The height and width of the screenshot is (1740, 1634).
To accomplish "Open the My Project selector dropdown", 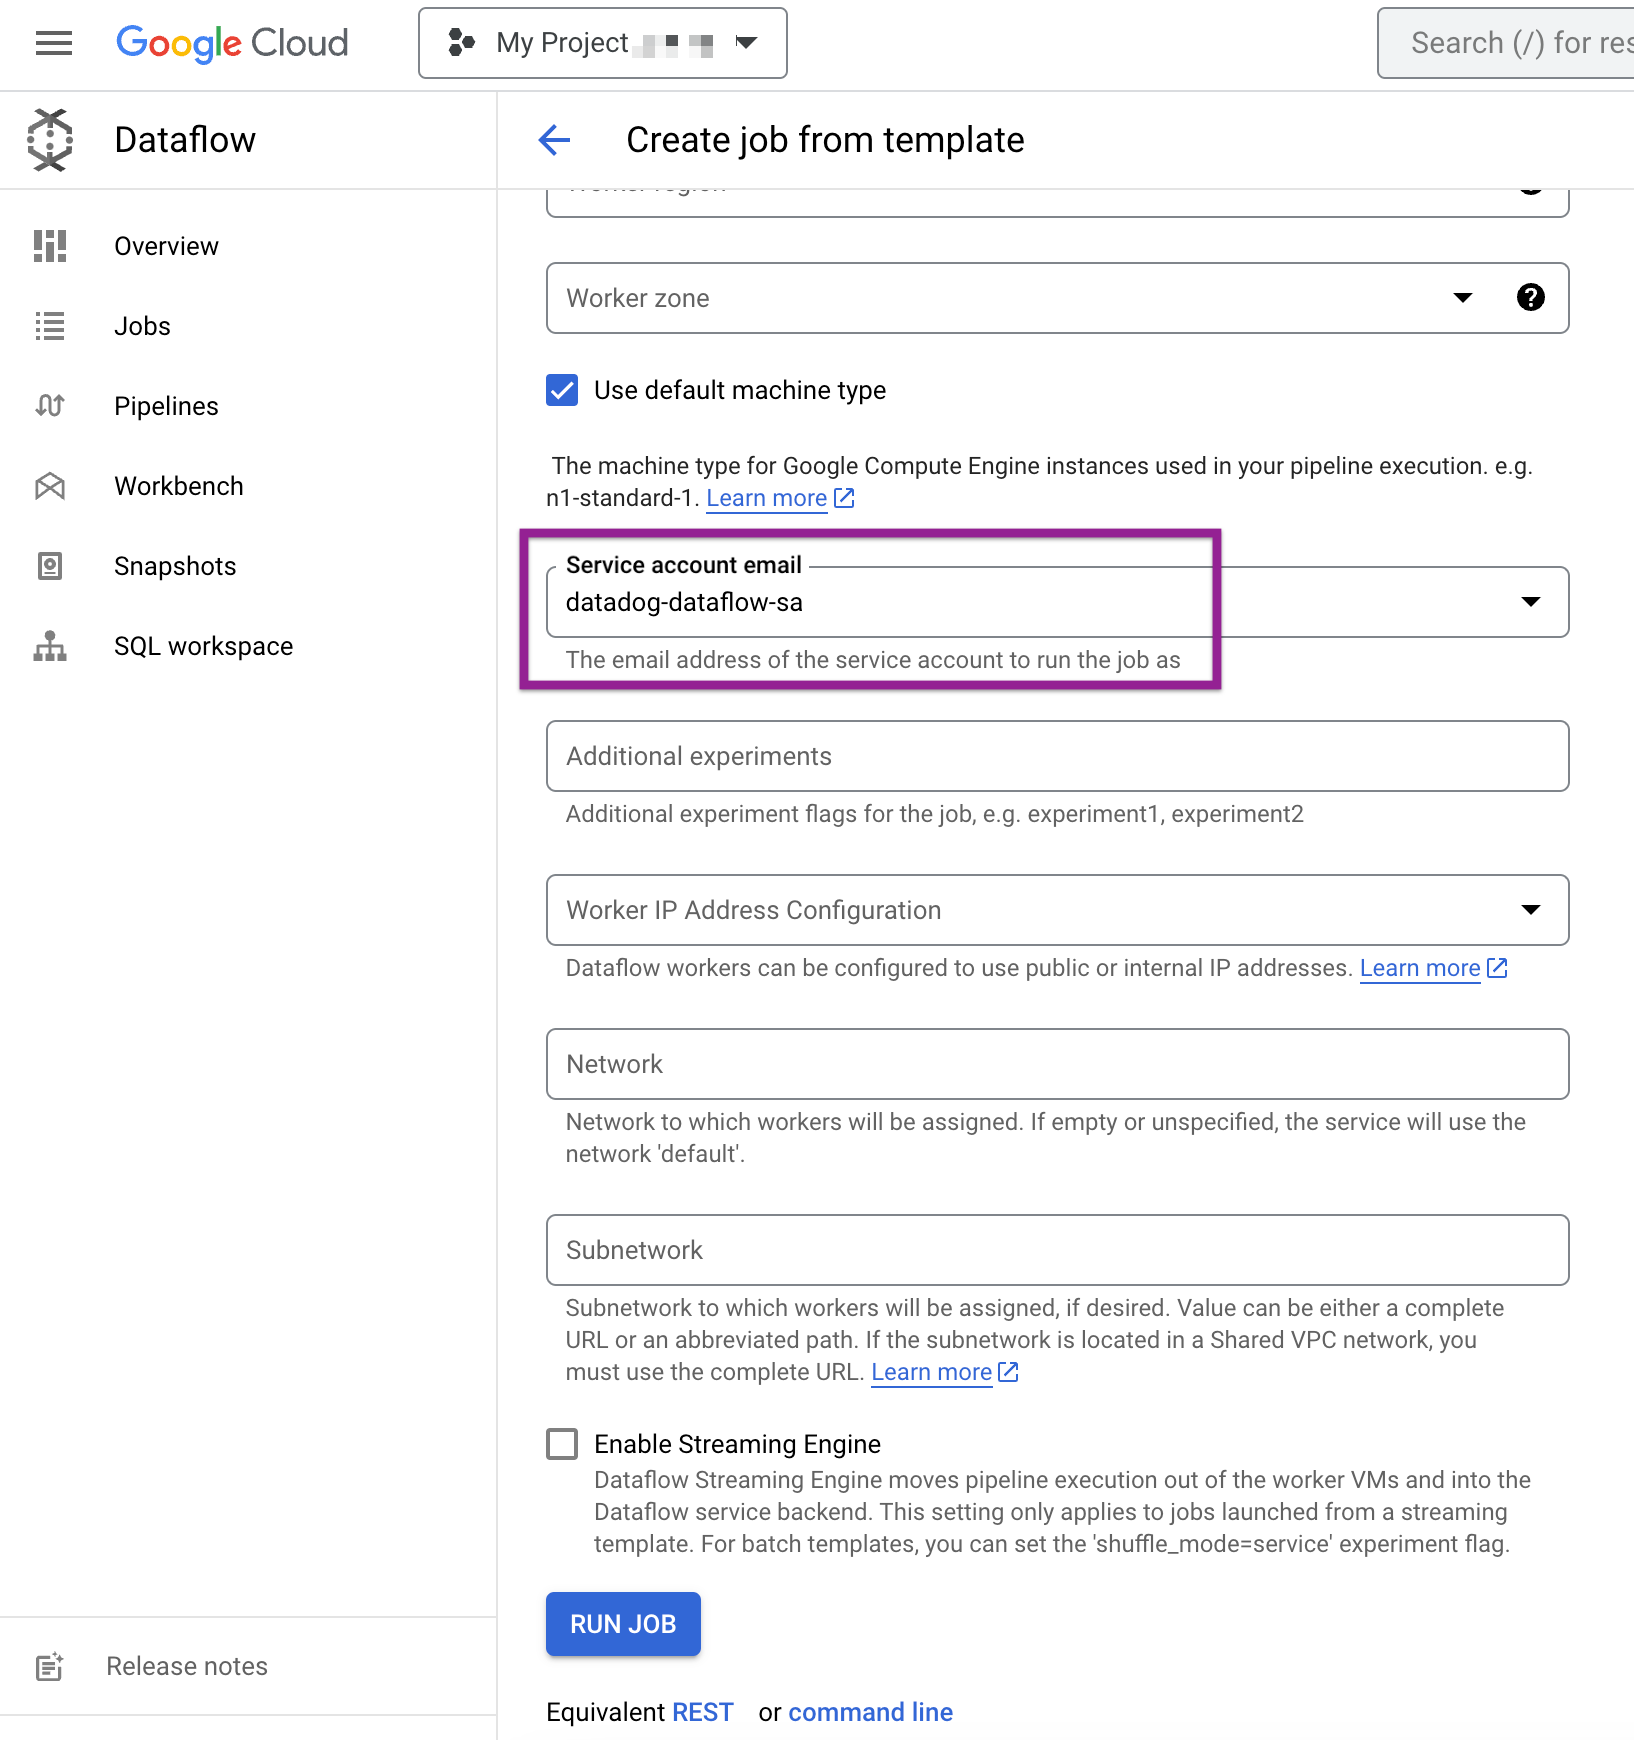I will coord(603,43).
